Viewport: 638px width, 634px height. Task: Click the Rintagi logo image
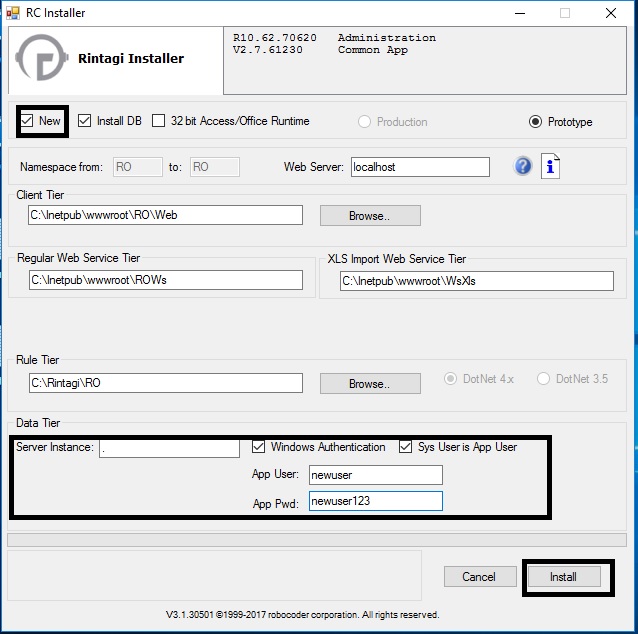pos(42,58)
